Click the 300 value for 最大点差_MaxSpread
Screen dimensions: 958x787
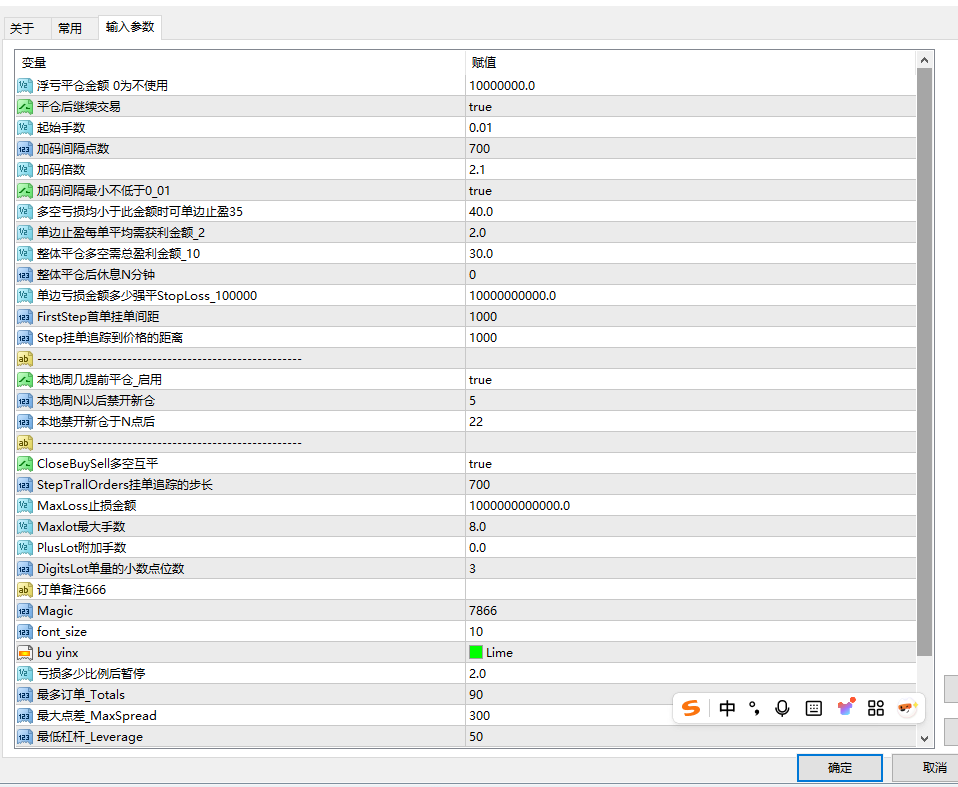(x=480, y=716)
